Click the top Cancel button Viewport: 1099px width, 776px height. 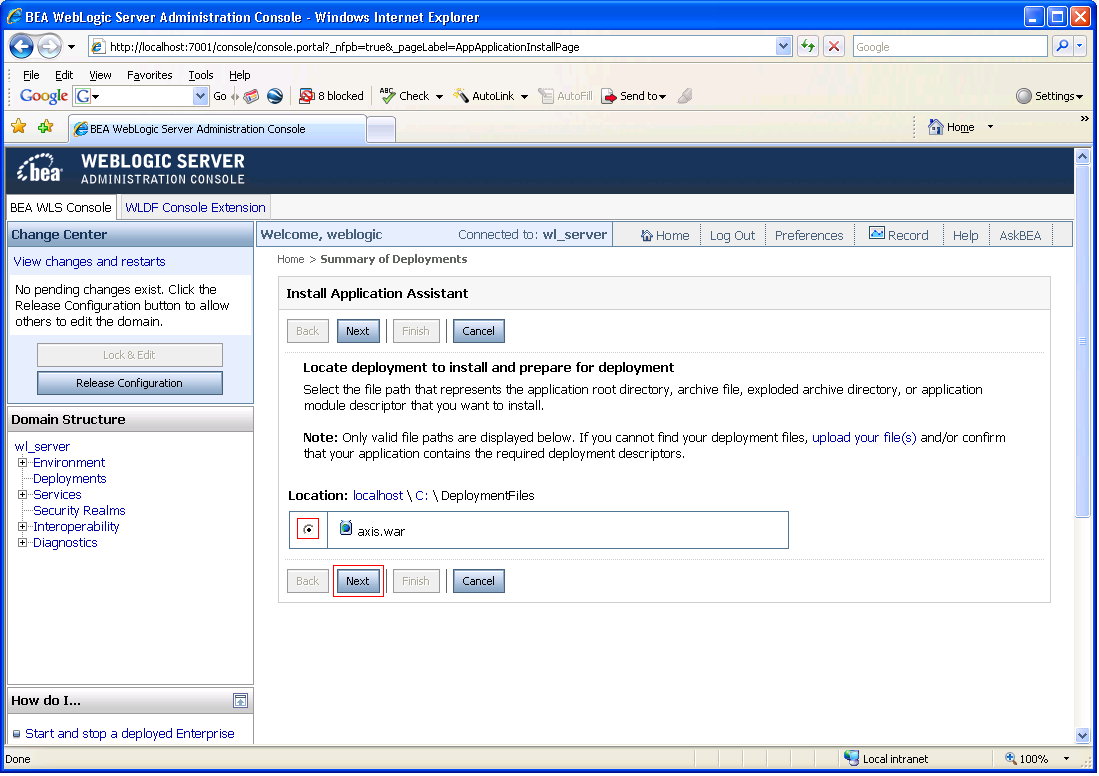pyautogui.click(x=479, y=331)
